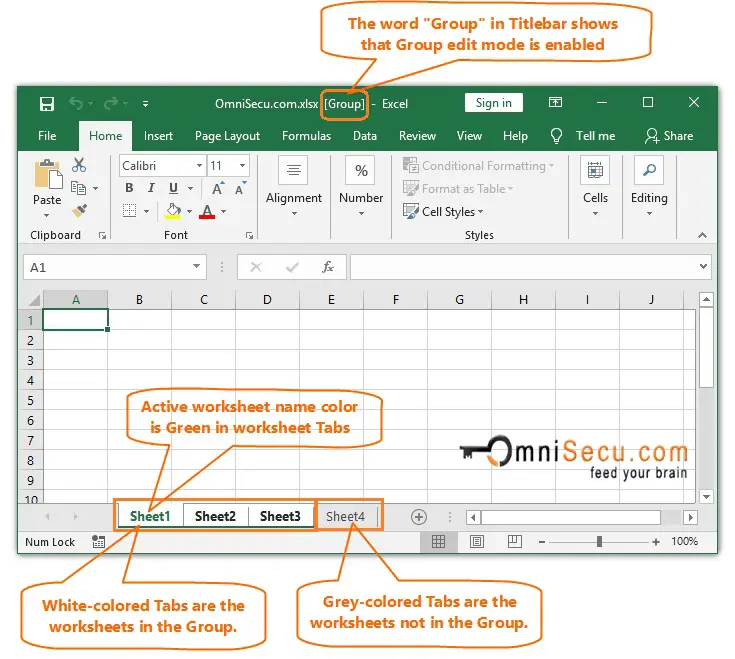Apply the red Font Color swatch
Screen dimensions: 735x659
pyautogui.click(x=207, y=212)
